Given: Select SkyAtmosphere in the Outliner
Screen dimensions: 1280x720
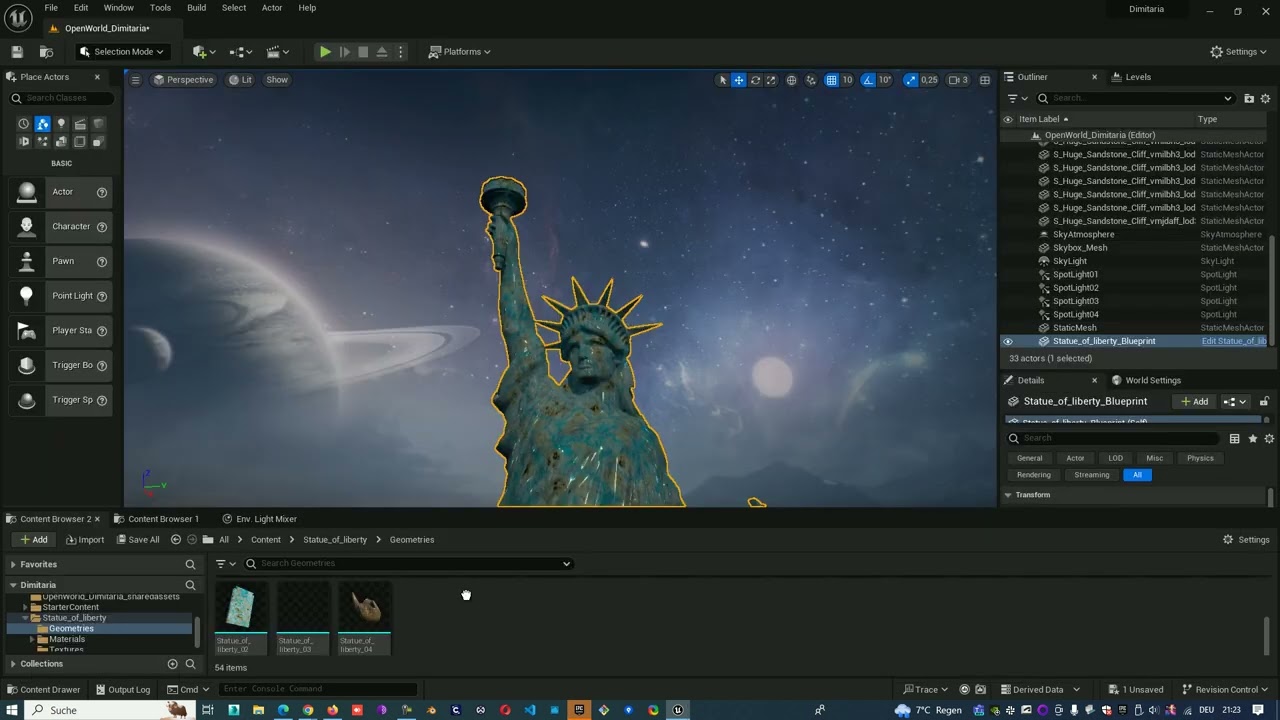Looking at the screenshot, I should (1083, 235).
